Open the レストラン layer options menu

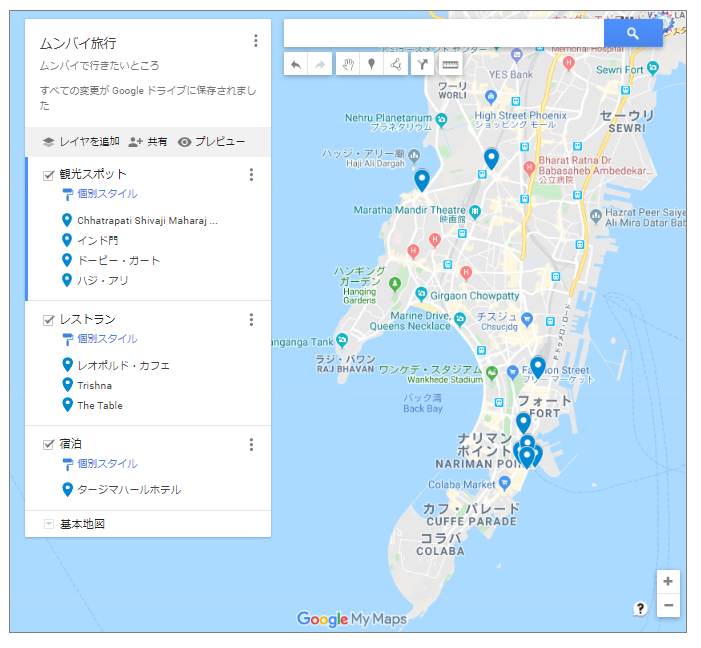point(251,319)
